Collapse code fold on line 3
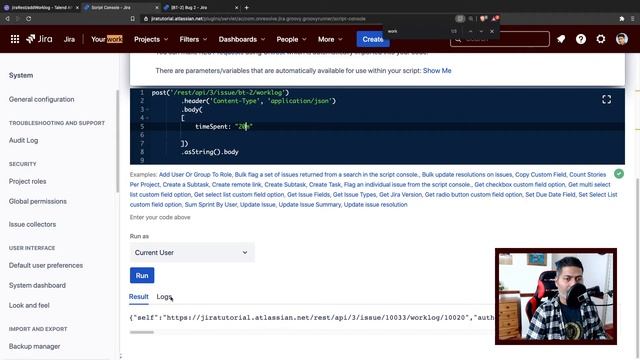 [x=147, y=109]
